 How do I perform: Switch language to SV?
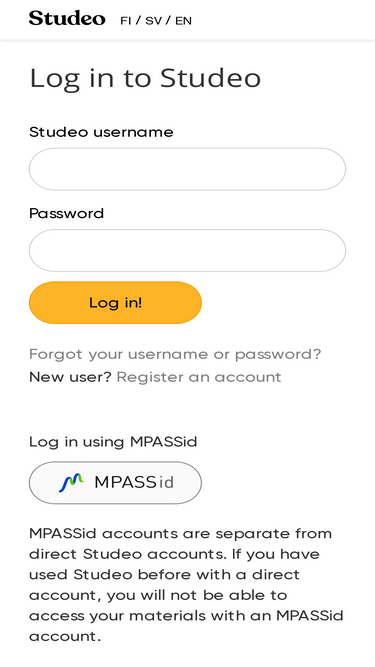tap(153, 21)
